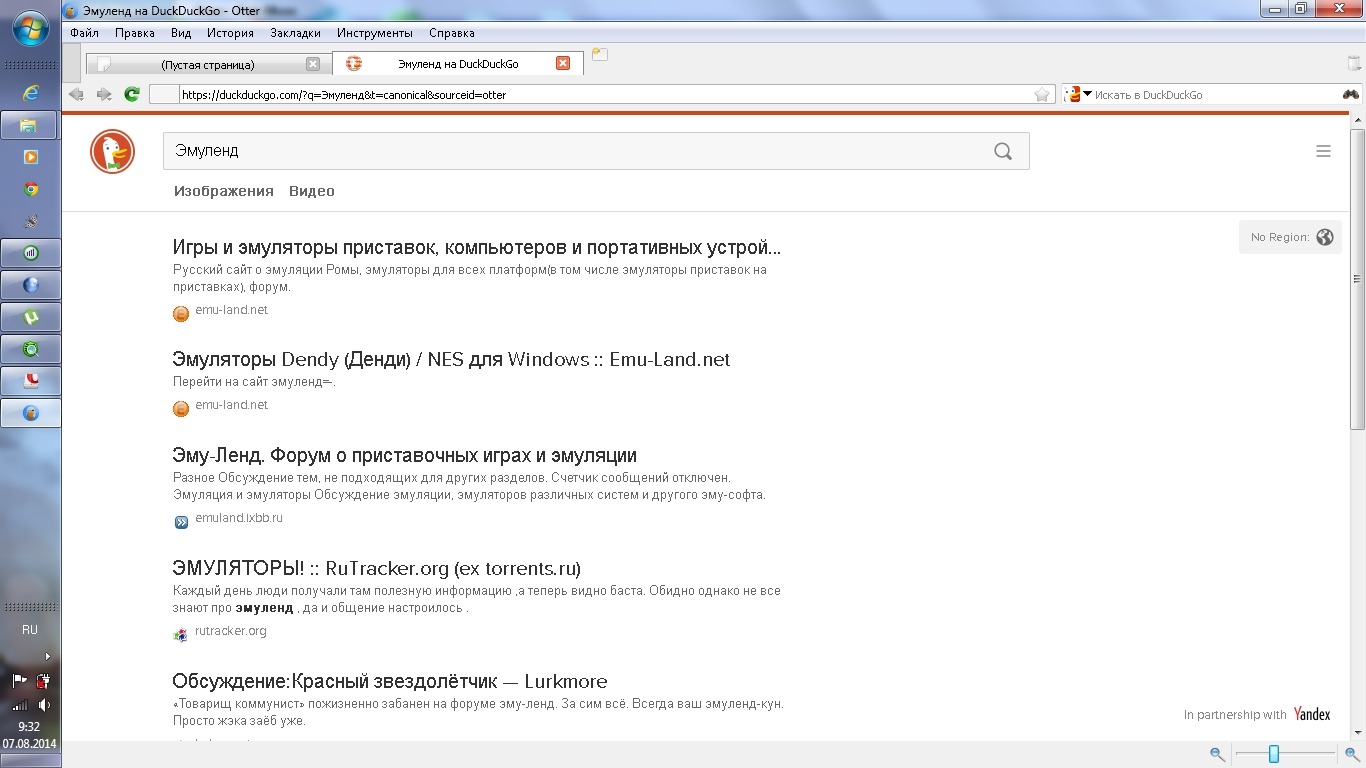Open result Эмуляторы Dendy (Денди) / NES

[x=451, y=359]
